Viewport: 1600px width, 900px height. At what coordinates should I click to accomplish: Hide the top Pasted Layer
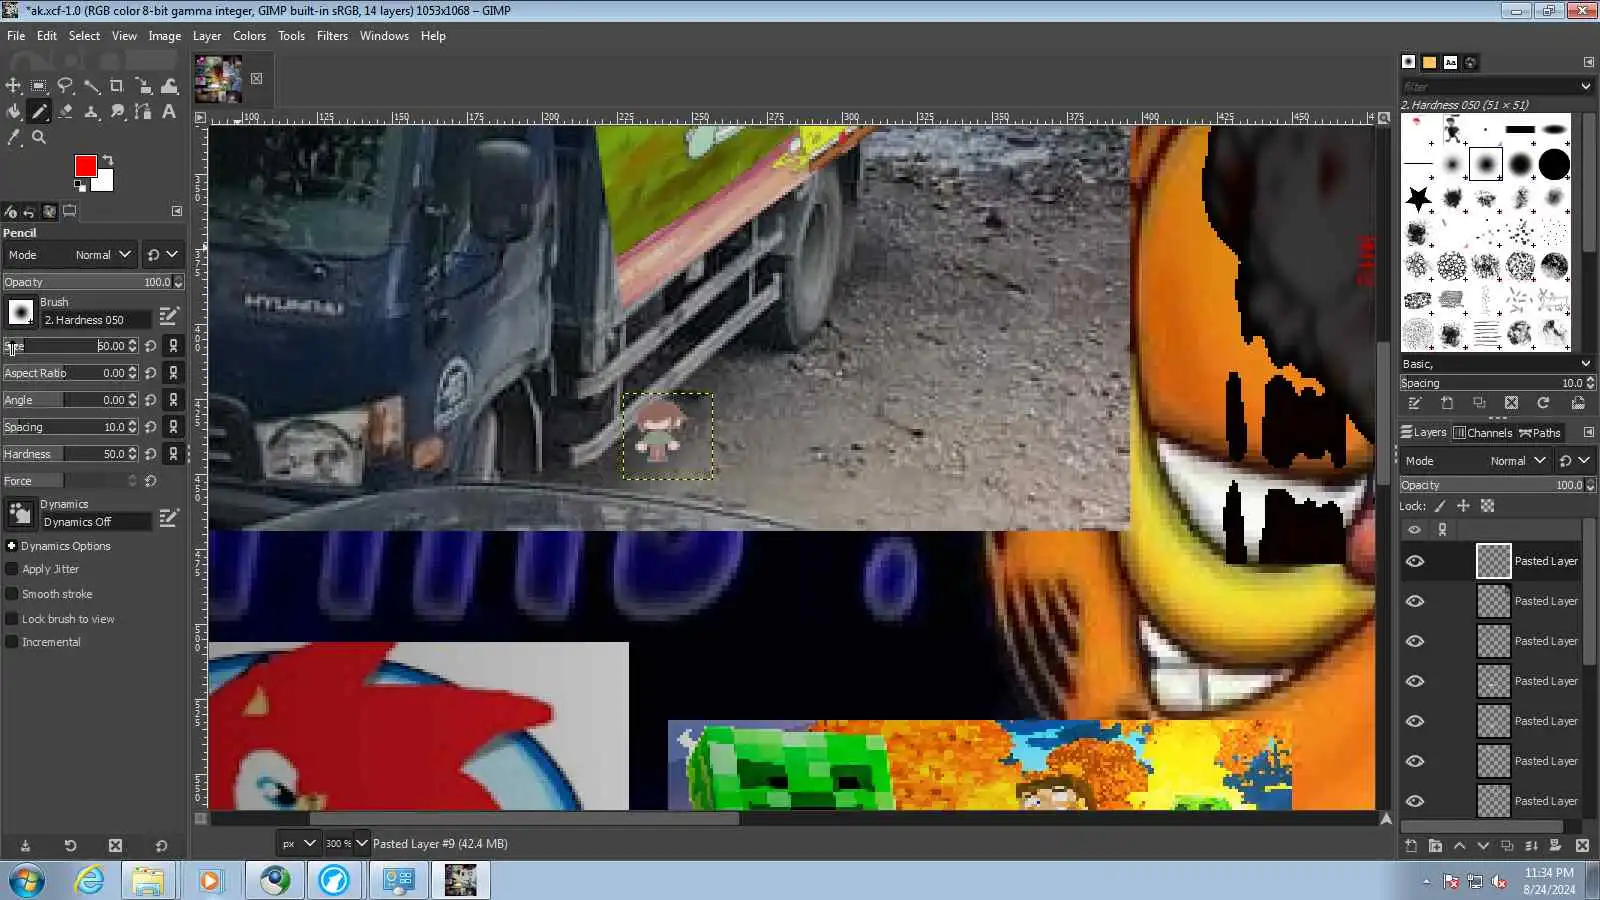tap(1415, 561)
